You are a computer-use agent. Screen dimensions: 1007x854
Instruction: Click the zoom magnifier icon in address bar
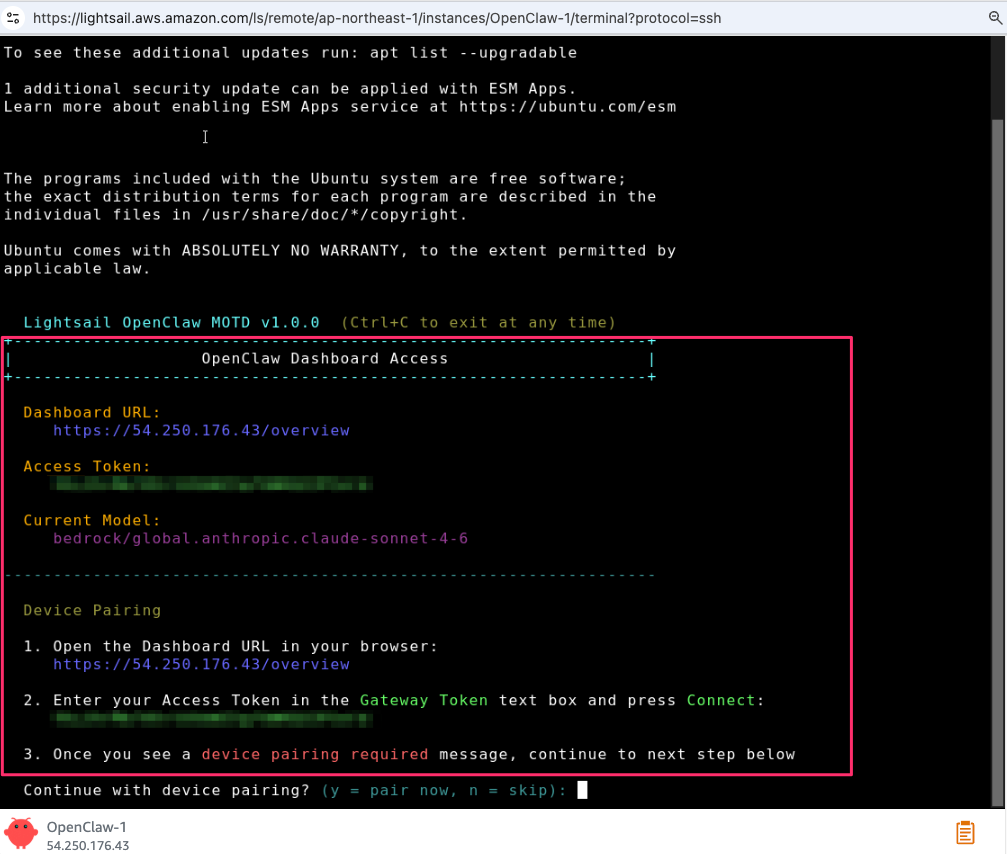(994, 18)
